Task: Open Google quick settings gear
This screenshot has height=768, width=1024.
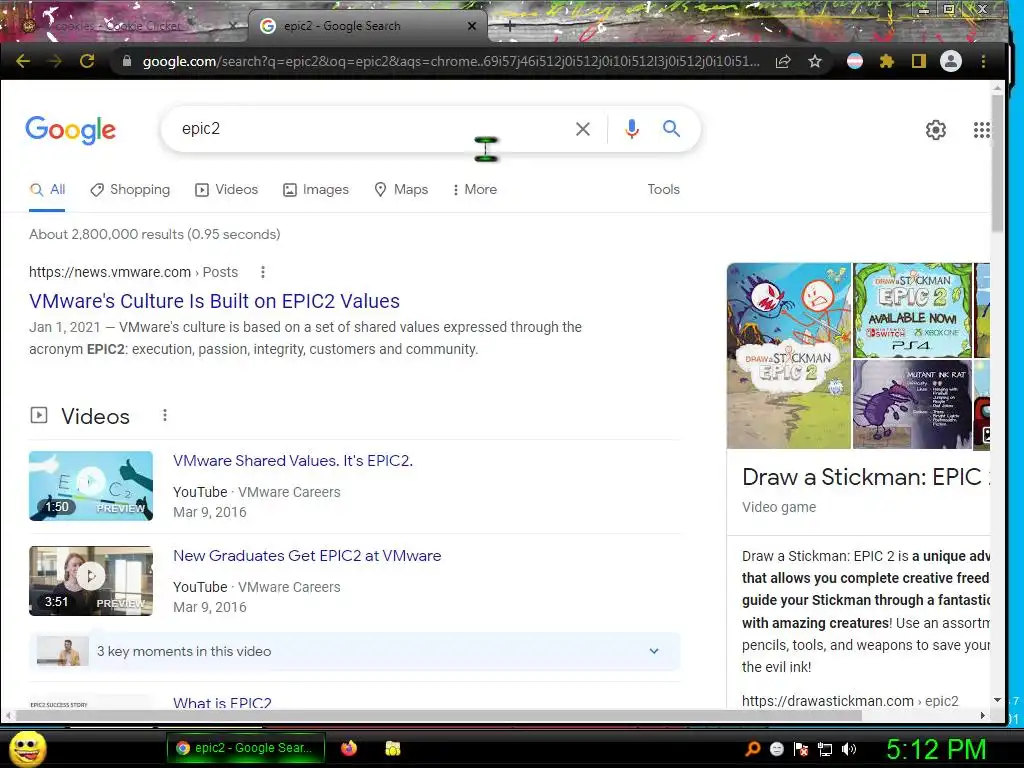Action: coord(936,130)
